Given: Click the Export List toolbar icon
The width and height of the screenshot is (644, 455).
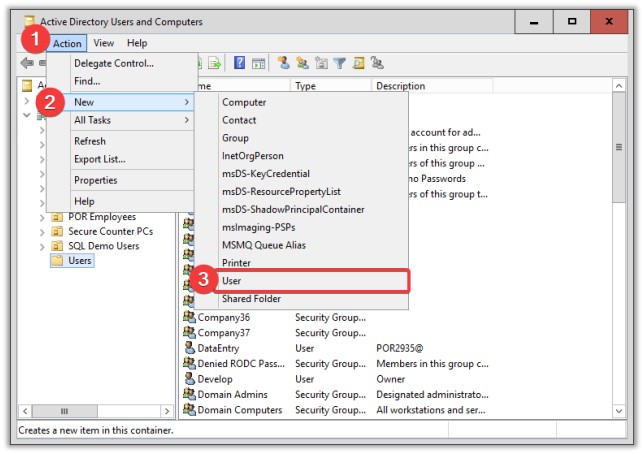Looking at the screenshot, I should (214, 63).
